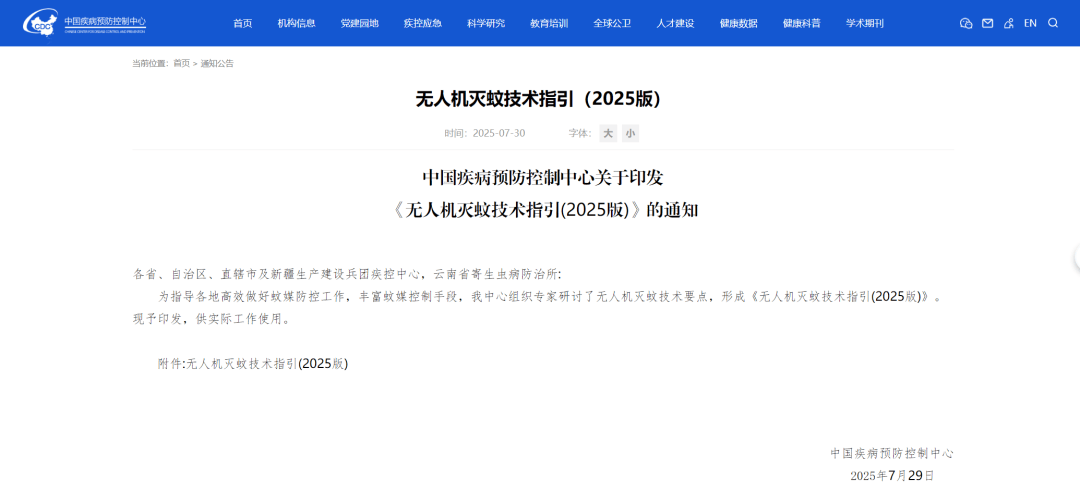Open the 机构信息 menu
This screenshot has height=491, width=1080.
coord(297,23)
